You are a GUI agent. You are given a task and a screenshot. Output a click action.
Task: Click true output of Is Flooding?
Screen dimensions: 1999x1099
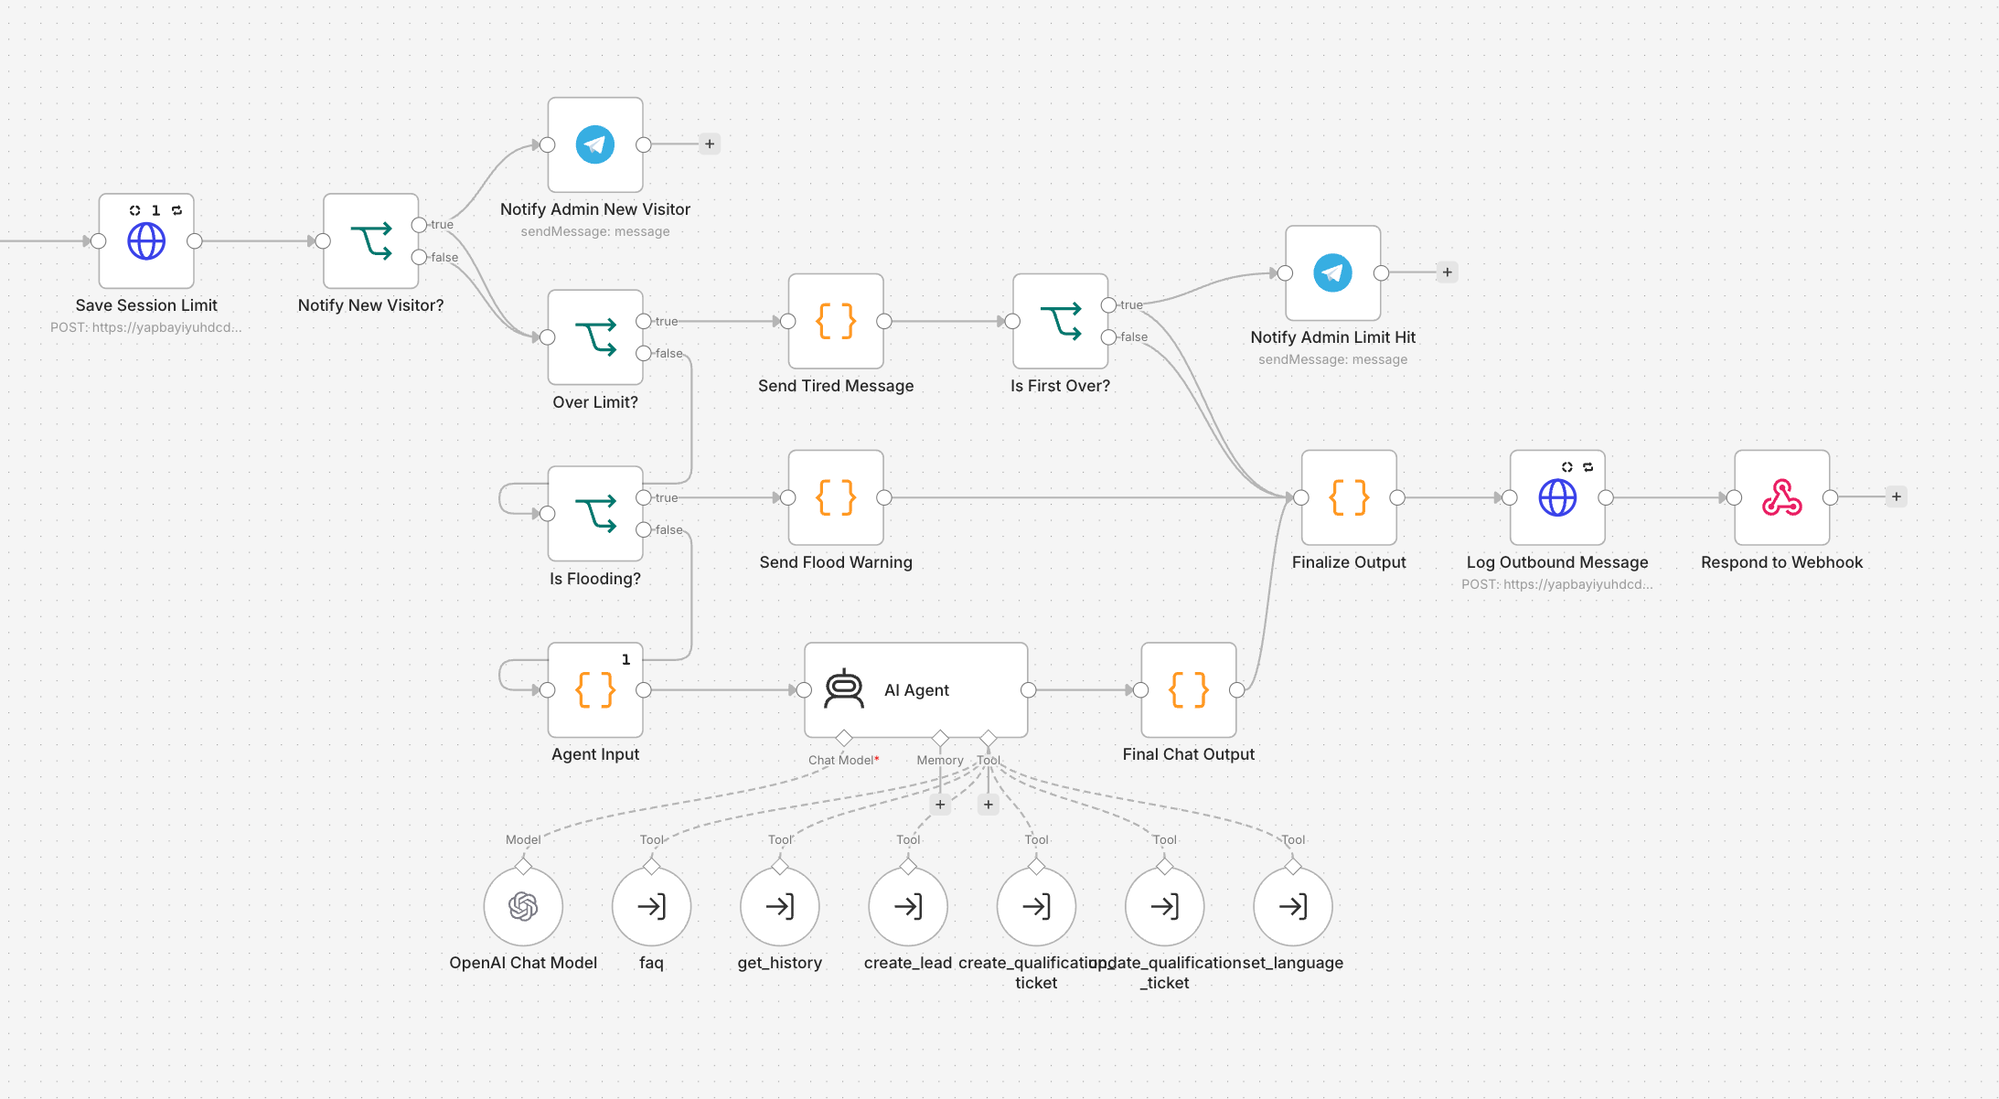pyautogui.click(x=643, y=497)
